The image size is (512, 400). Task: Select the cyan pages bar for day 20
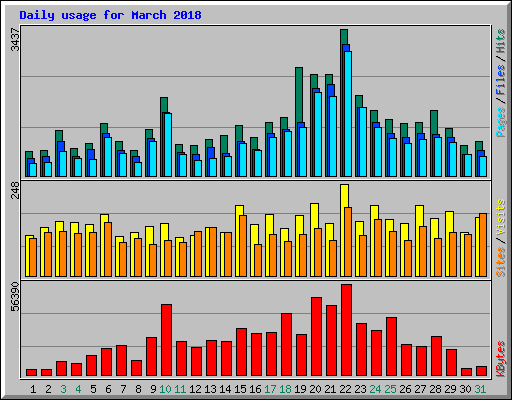point(318,134)
